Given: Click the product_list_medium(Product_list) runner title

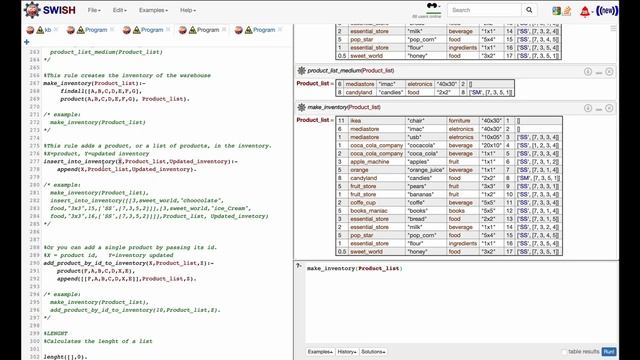Looking at the screenshot, I should click(351, 71).
